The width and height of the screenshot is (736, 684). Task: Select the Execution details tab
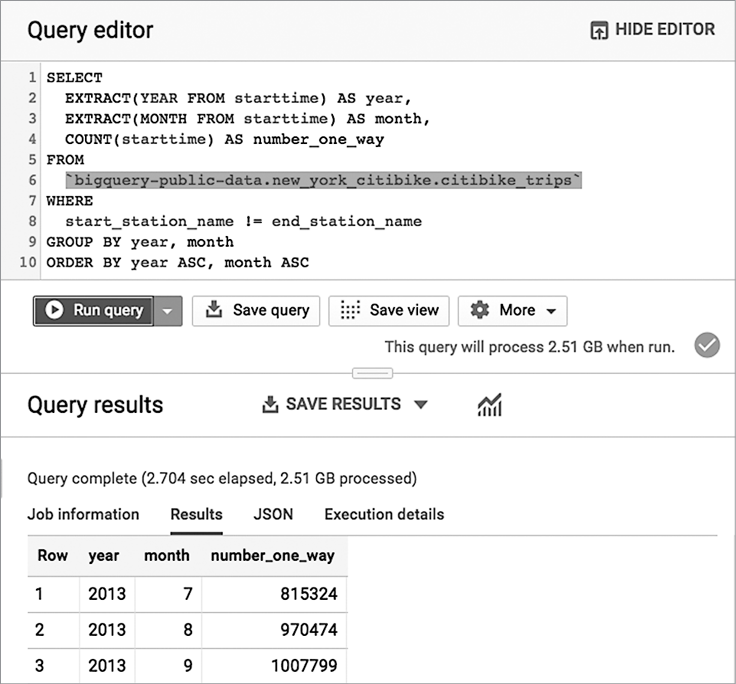(384, 514)
